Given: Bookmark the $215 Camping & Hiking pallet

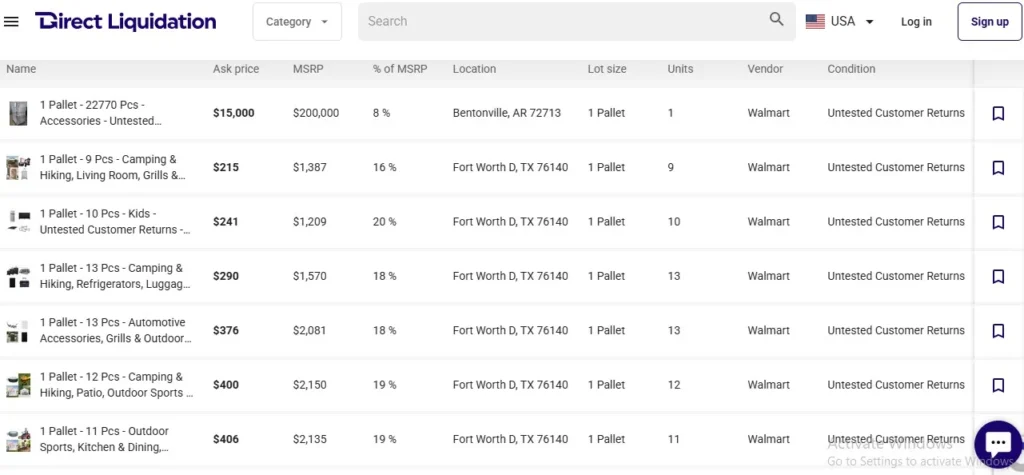Looking at the screenshot, I should (997, 168).
